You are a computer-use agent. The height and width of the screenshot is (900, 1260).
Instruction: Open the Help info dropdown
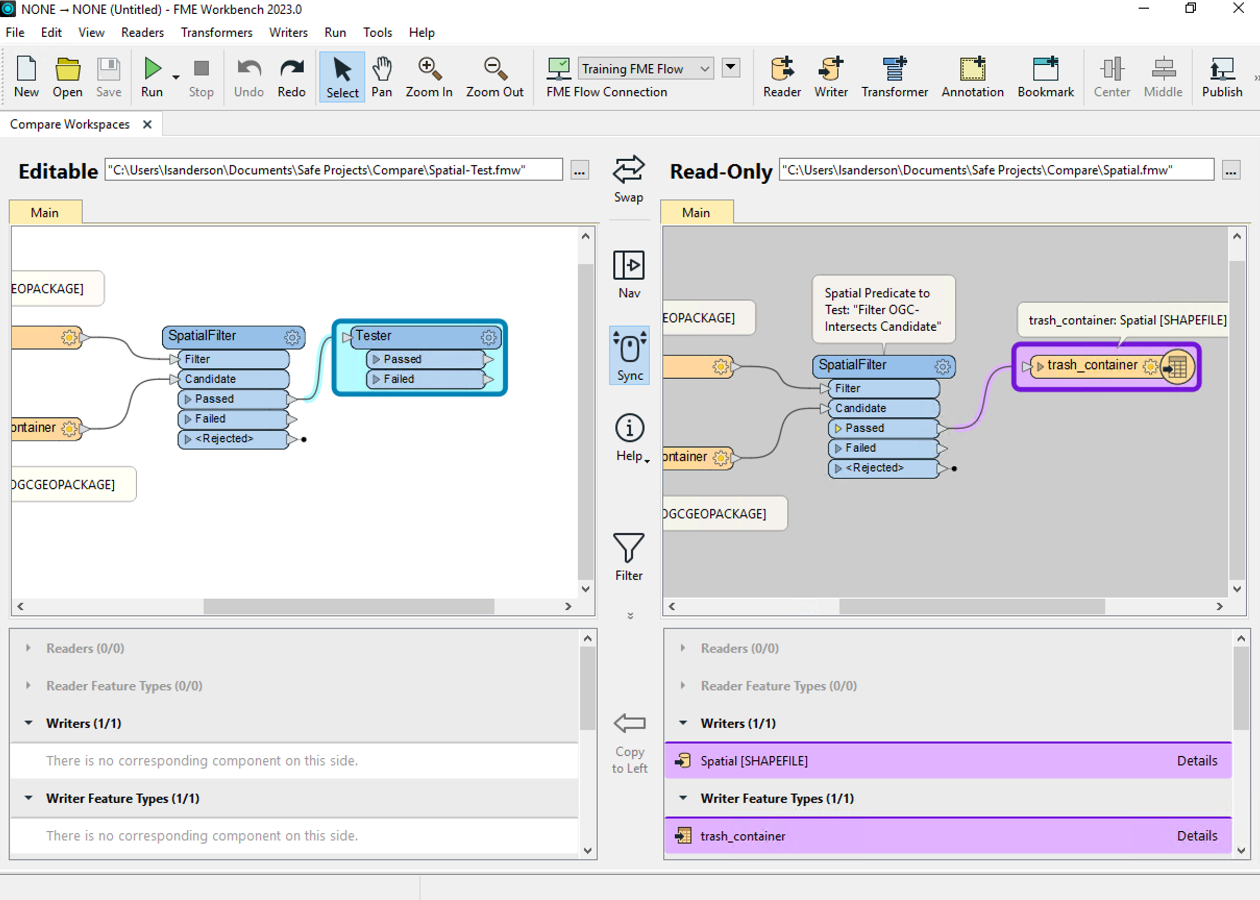coord(630,438)
